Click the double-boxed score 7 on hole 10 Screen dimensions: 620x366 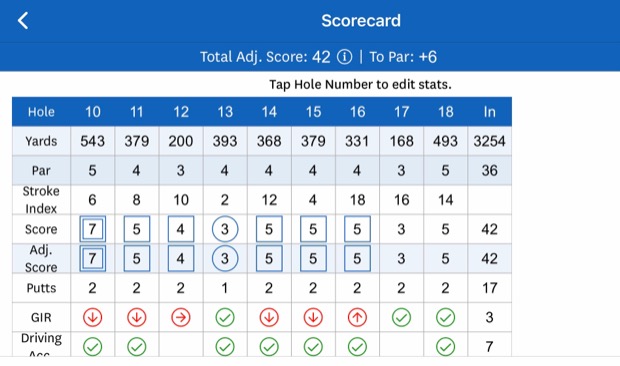pyautogui.click(x=93, y=229)
